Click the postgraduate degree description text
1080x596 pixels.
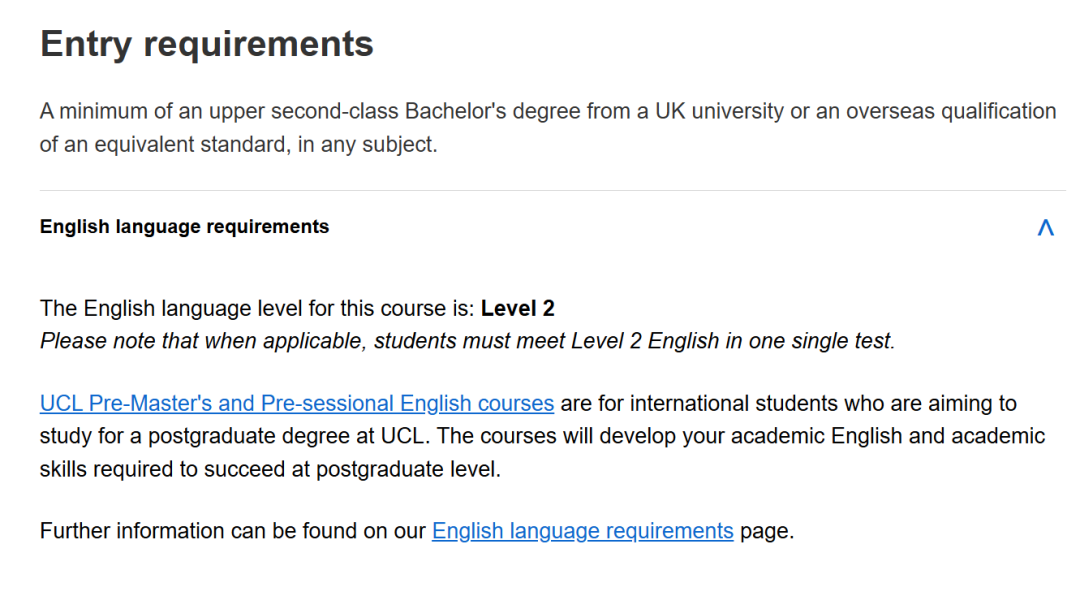pyautogui.click(x=540, y=435)
